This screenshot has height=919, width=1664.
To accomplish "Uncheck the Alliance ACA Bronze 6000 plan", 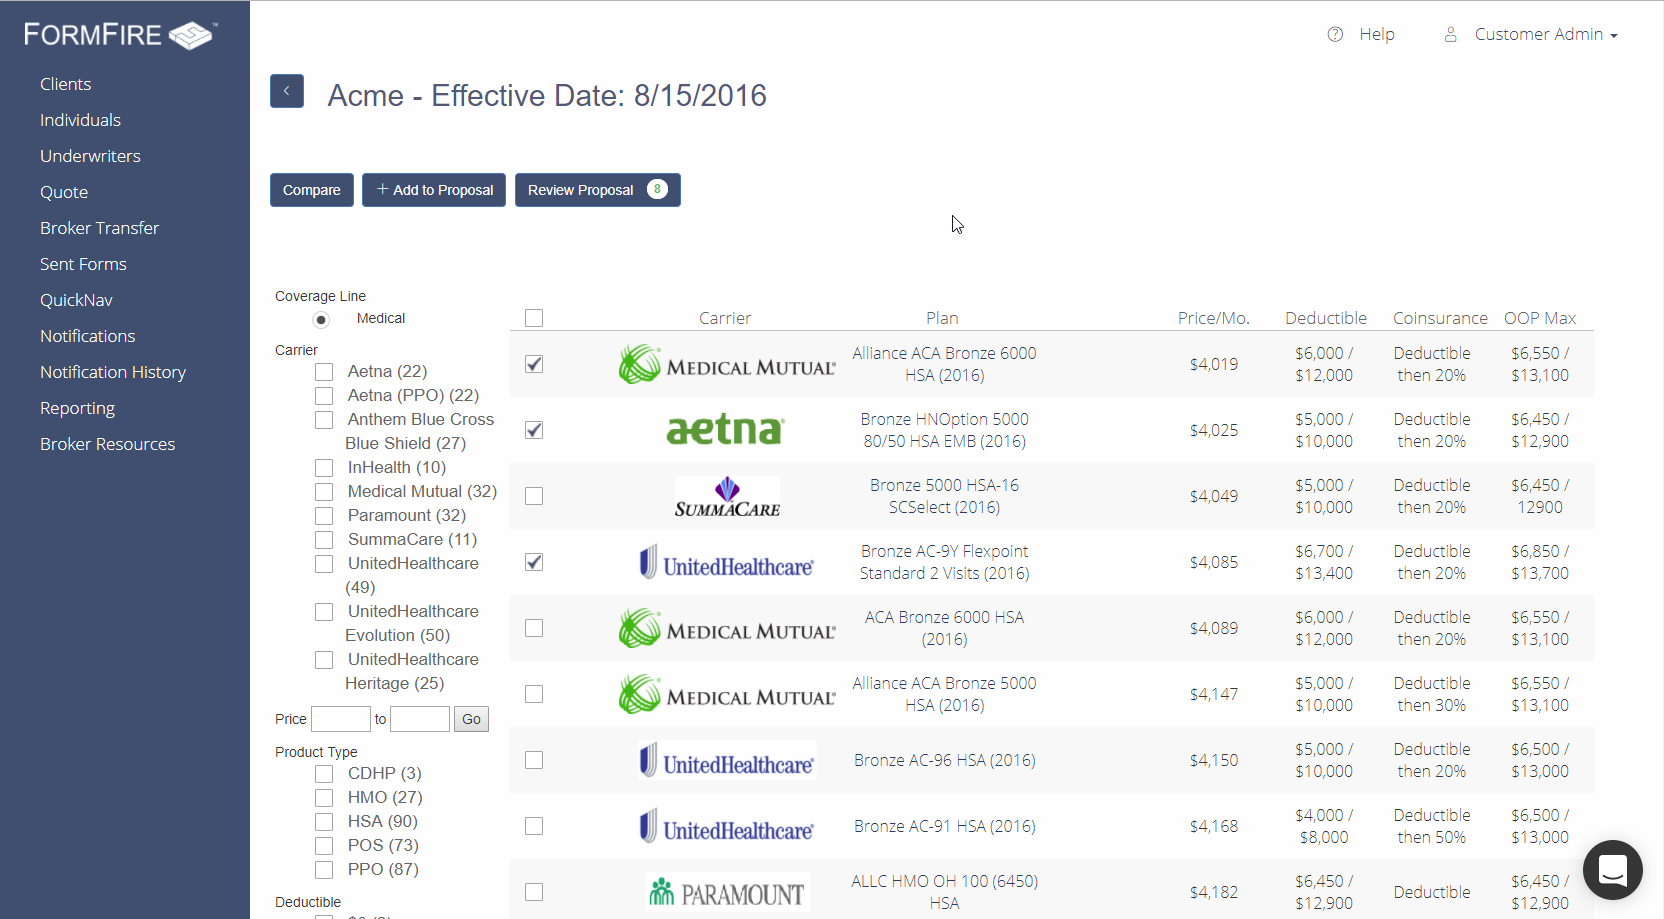I will [534, 364].
